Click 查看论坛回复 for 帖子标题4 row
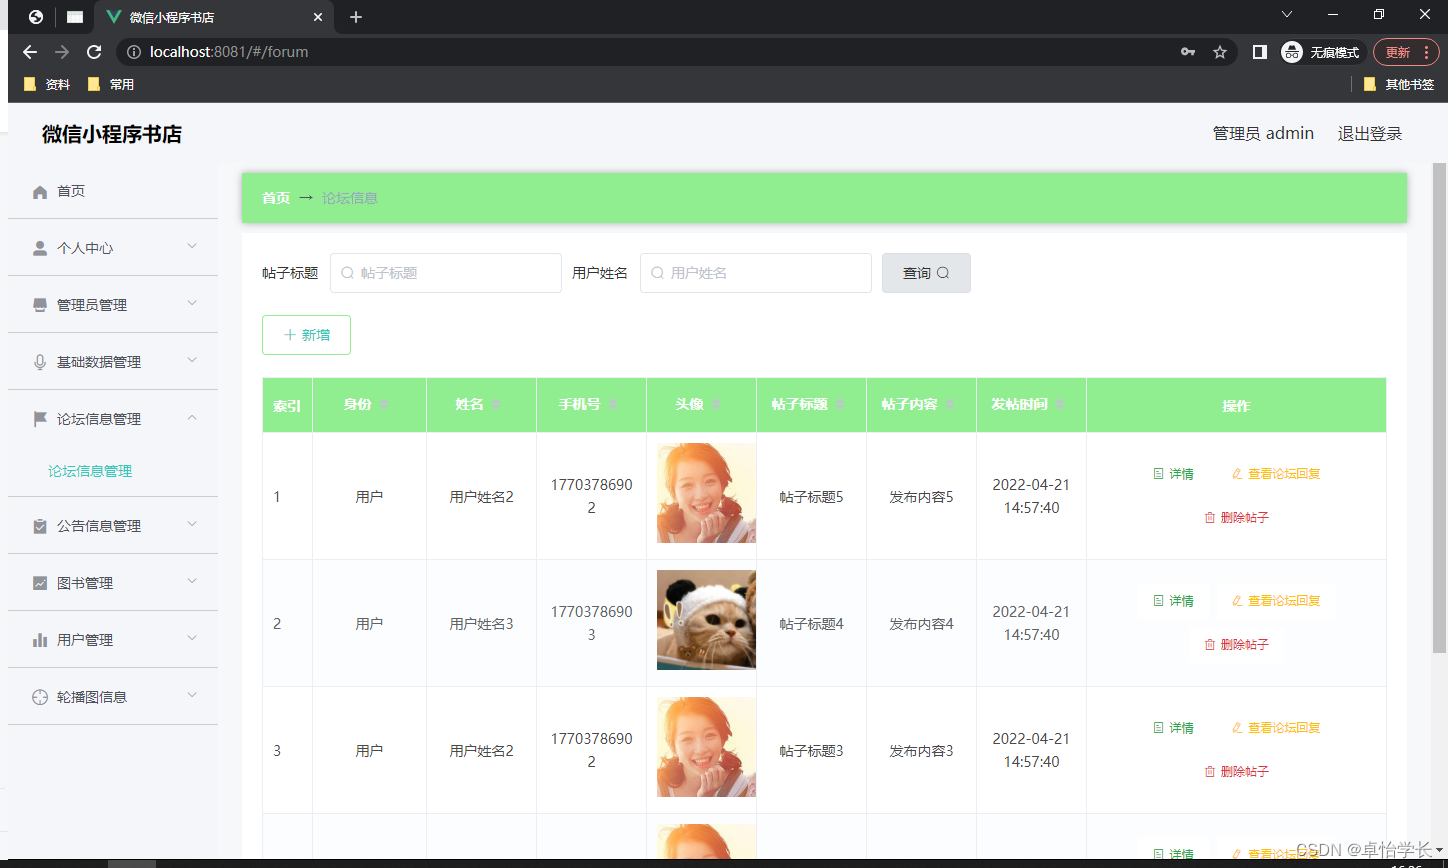1448x868 pixels. 1275,601
